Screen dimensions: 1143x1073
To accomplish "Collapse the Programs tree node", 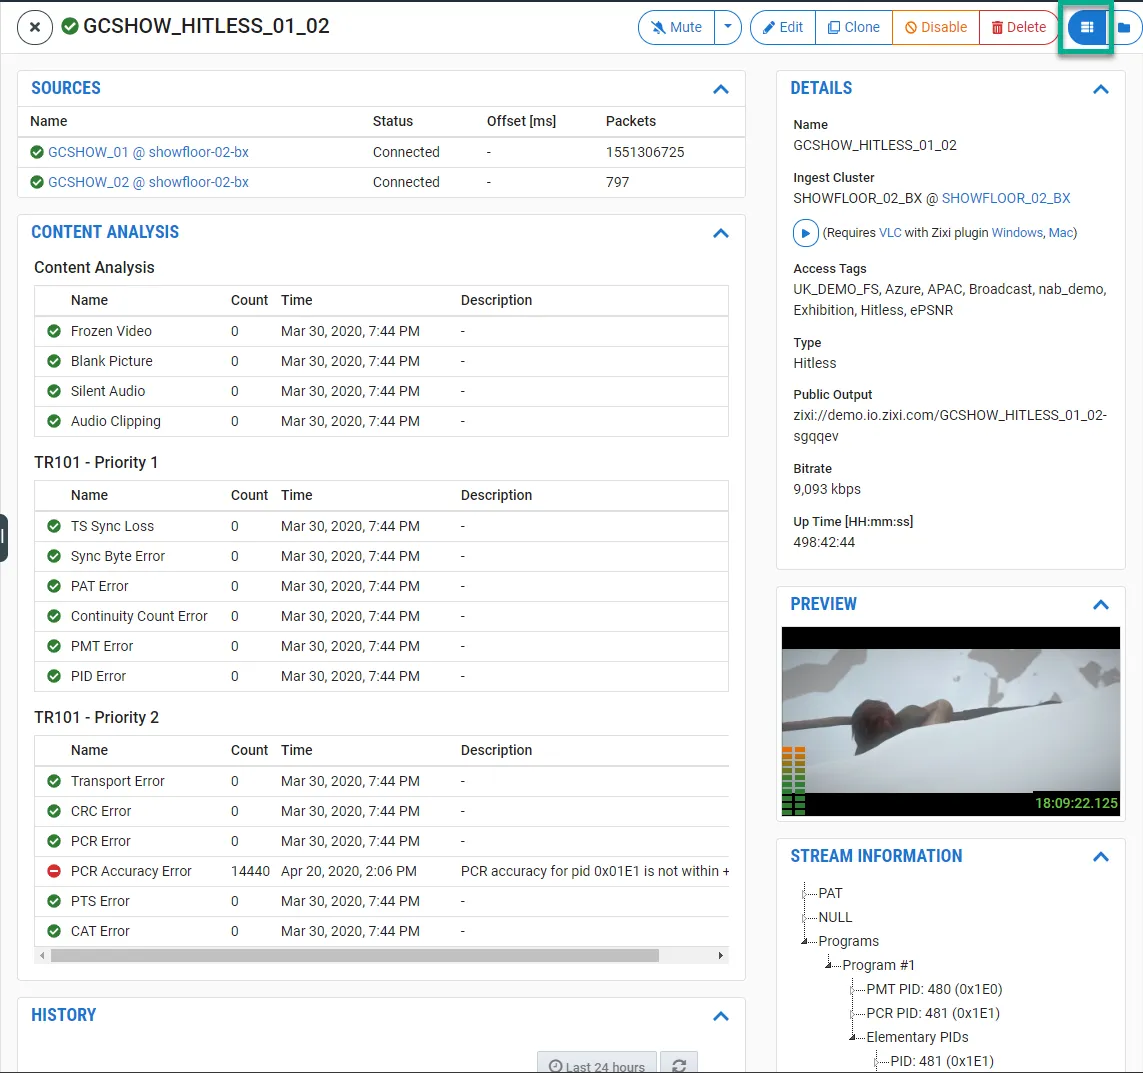I will [x=805, y=941].
